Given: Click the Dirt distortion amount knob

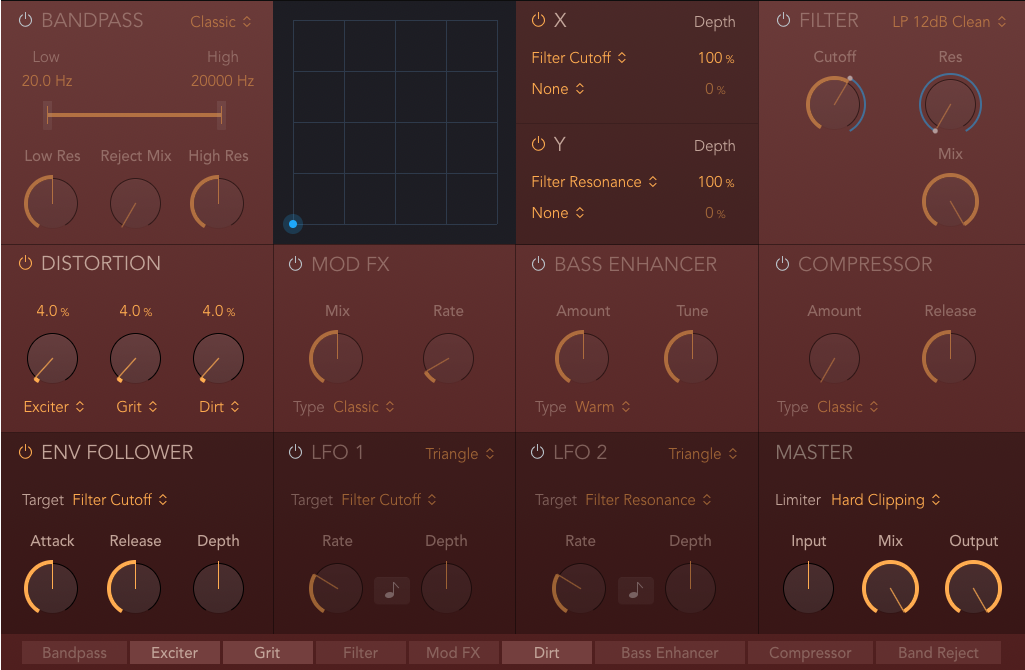Looking at the screenshot, I should click(218, 358).
